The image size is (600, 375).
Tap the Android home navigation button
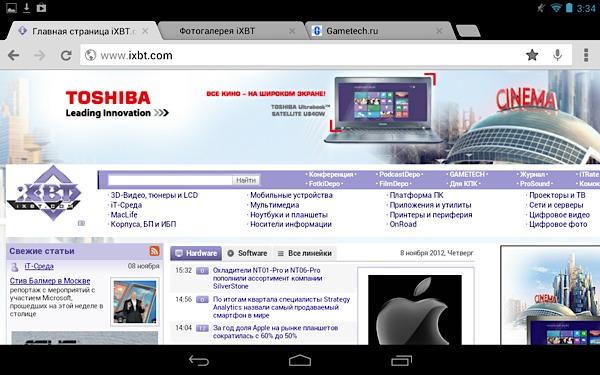tap(300, 360)
